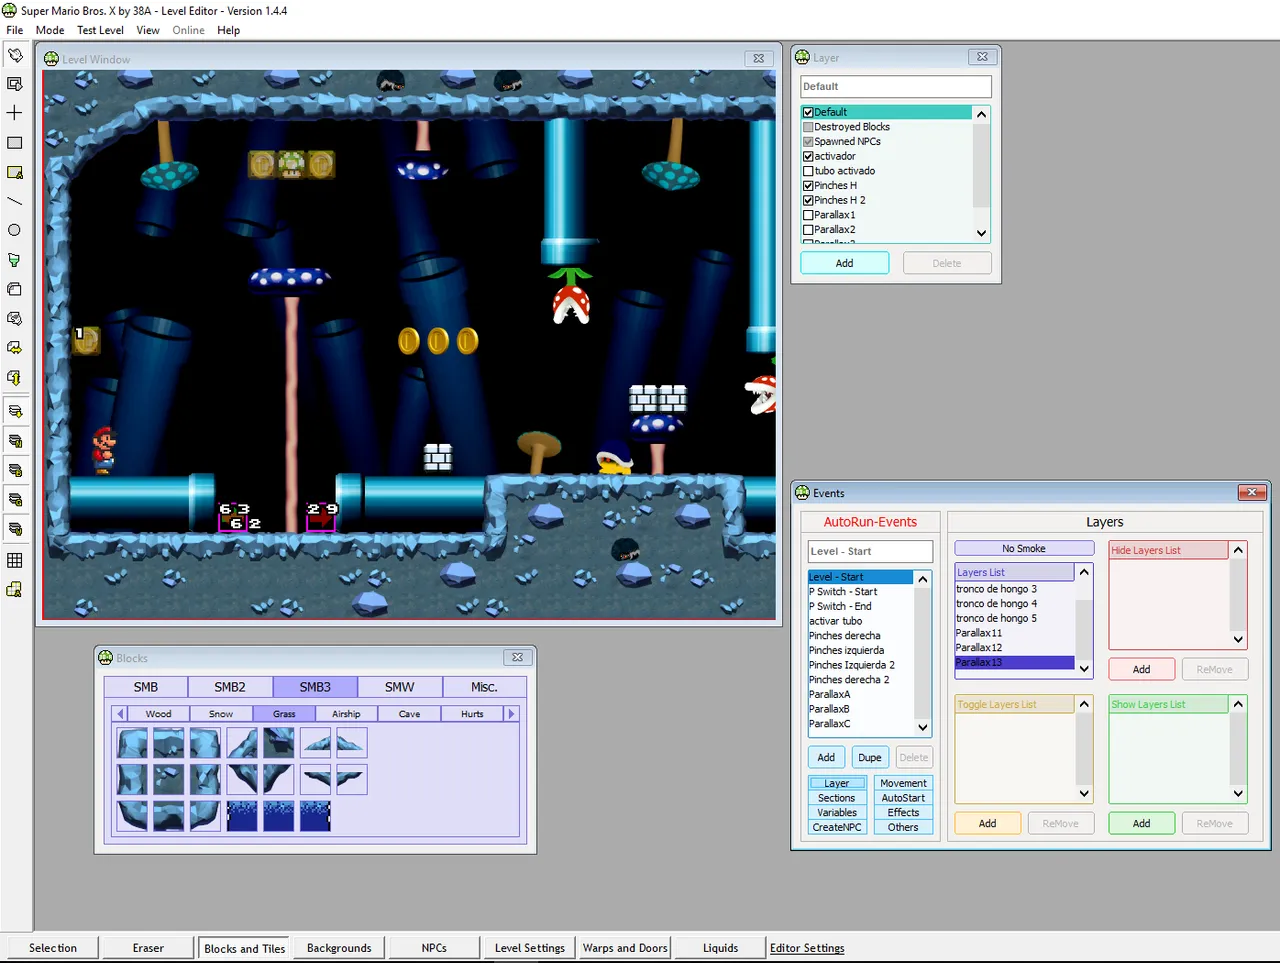Open the NPCs bottom tab
The width and height of the screenshot is (1280, 963).
coord(434,948)
